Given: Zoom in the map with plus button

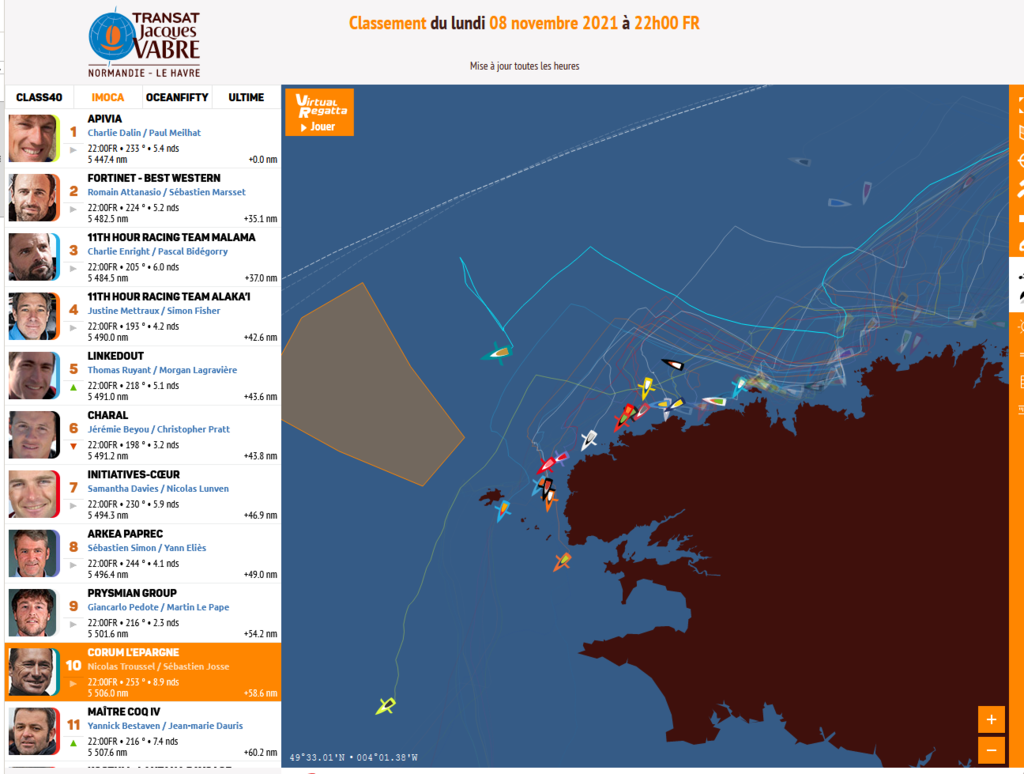Looking at the screenshot, I should tap(991, 720).
